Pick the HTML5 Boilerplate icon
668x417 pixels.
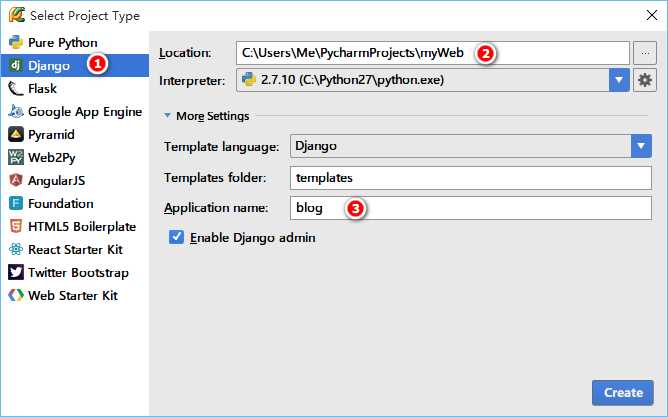pos(16,226)
